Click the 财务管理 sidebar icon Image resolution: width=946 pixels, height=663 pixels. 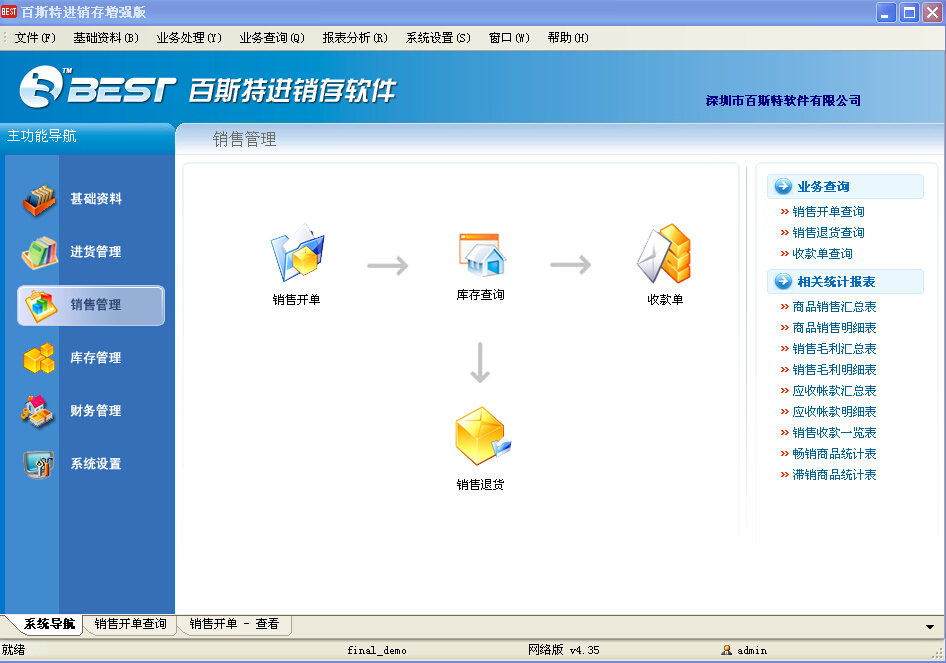tap(37, 411)
